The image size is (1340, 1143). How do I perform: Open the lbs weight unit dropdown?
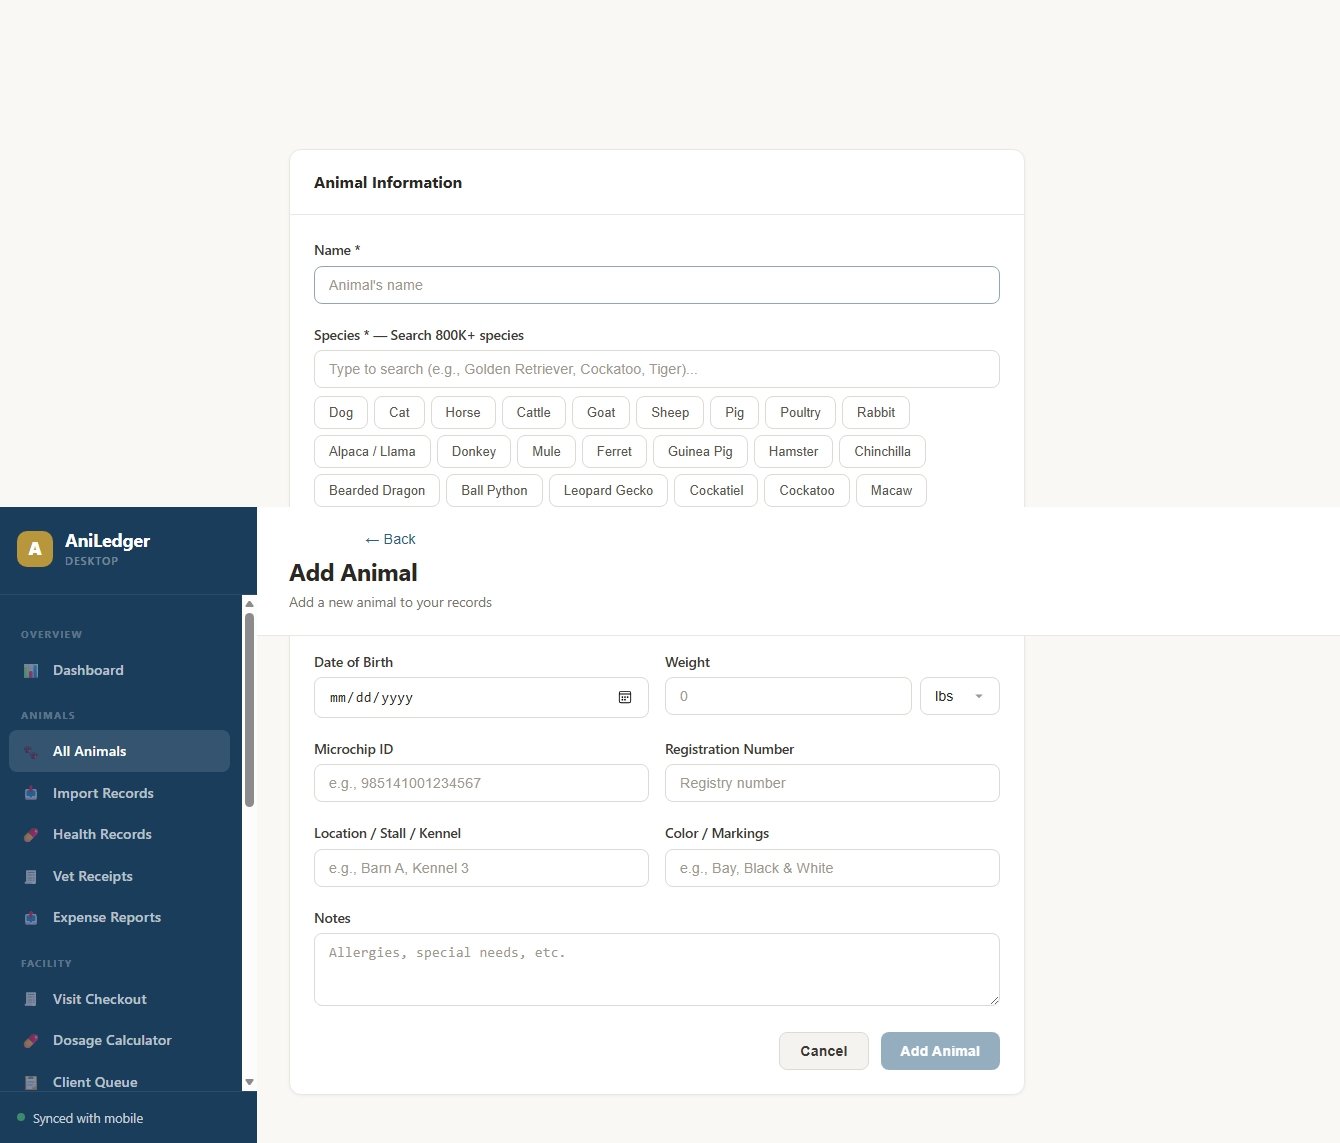959,696
